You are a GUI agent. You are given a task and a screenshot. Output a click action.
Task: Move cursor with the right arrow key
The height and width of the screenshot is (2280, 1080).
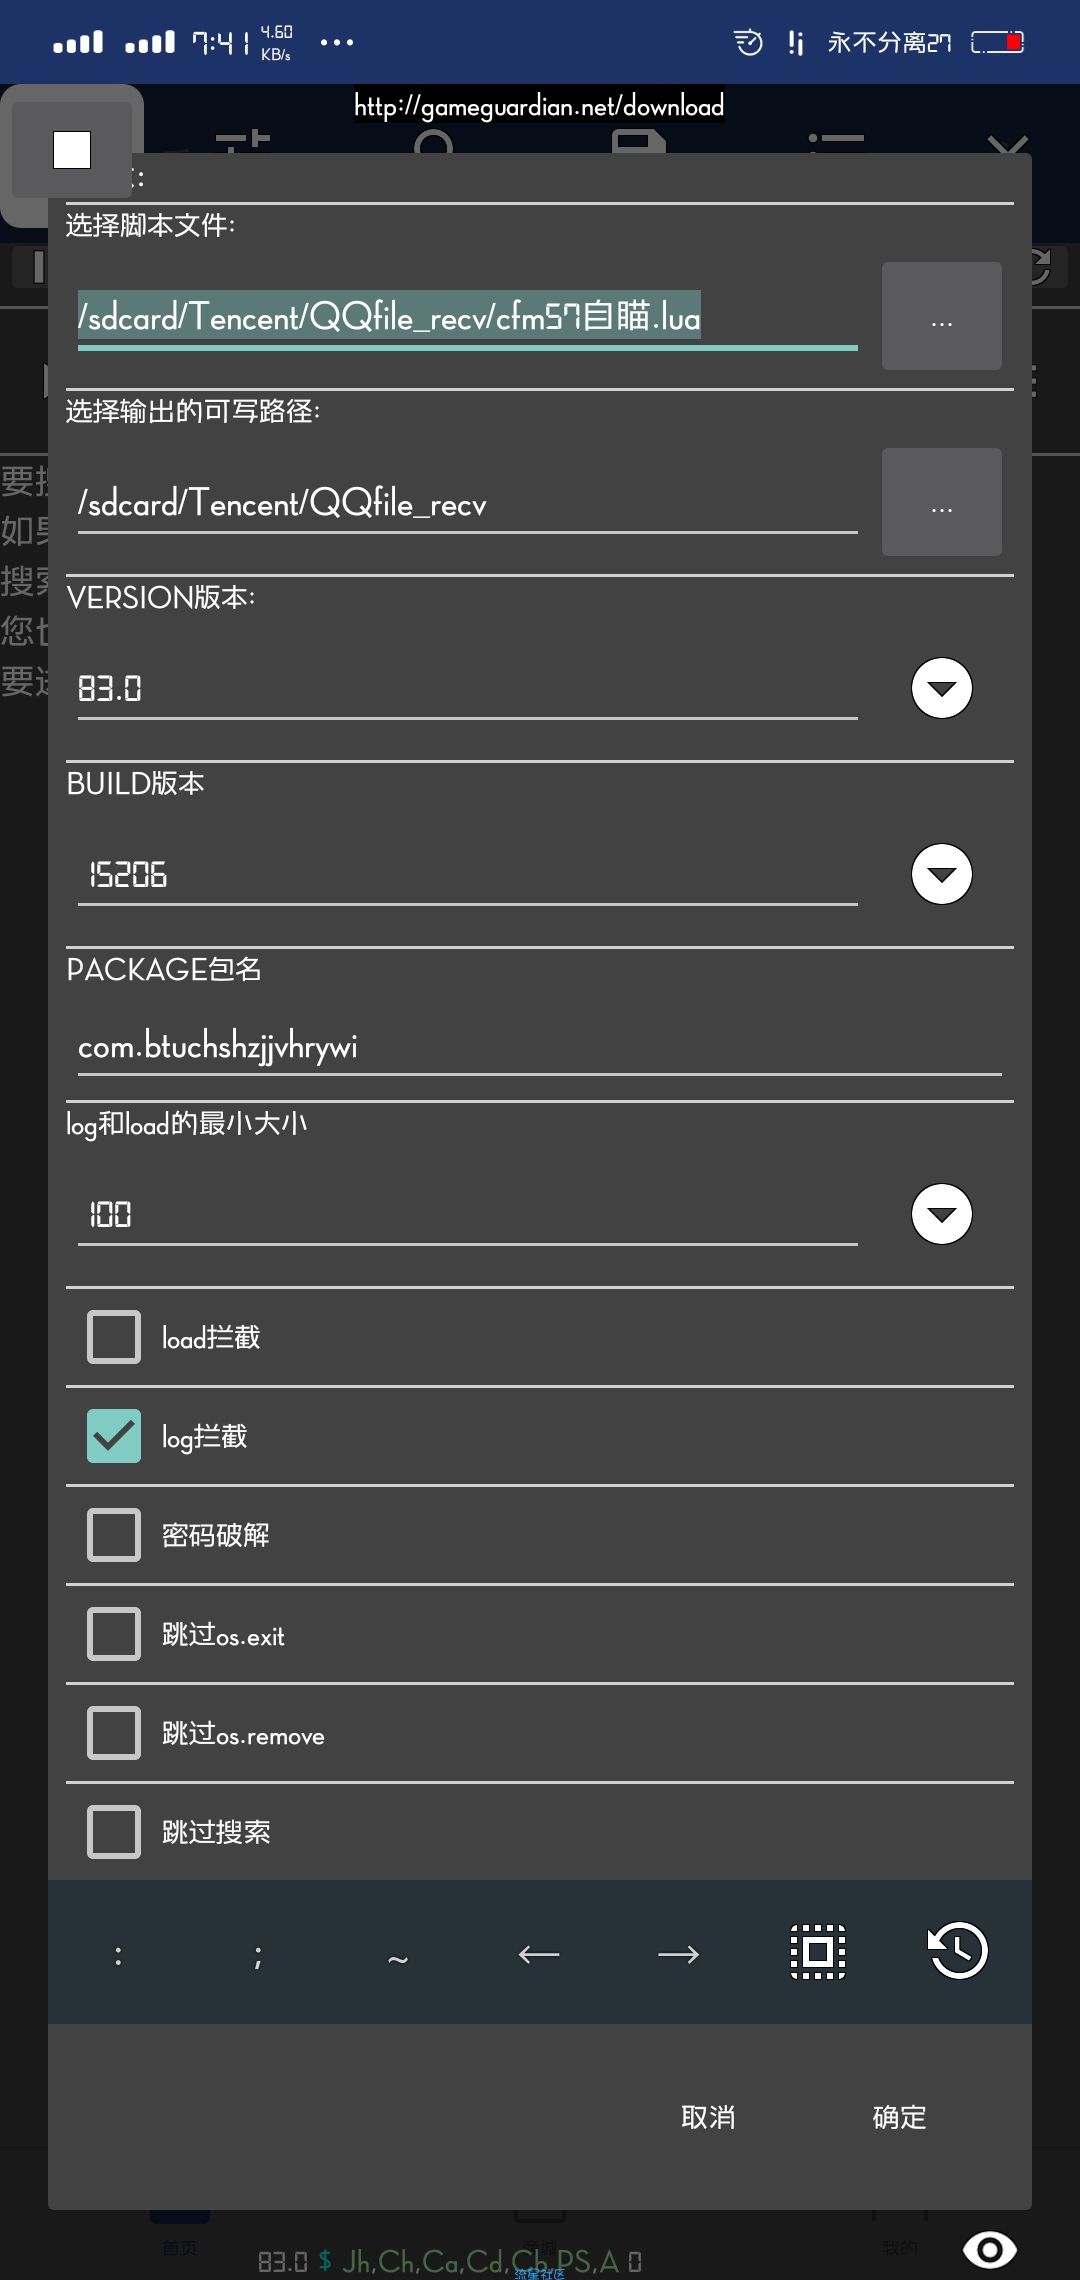tap(678, 1953)
